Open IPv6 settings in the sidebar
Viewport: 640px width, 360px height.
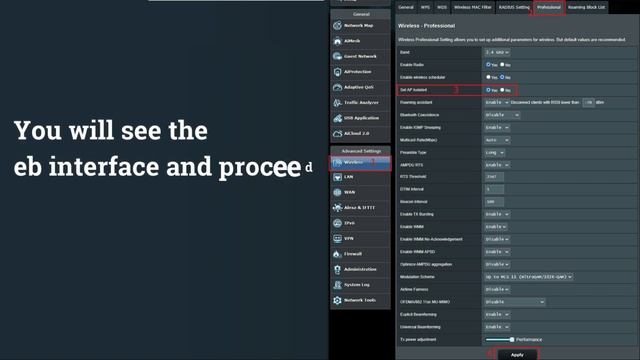pos(360,223)
